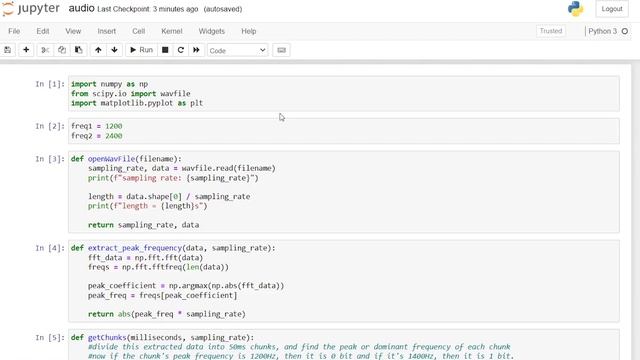Click the In [3] cell prompt
The width and height of the screenshot is (640, 360).
coord(50,159)
